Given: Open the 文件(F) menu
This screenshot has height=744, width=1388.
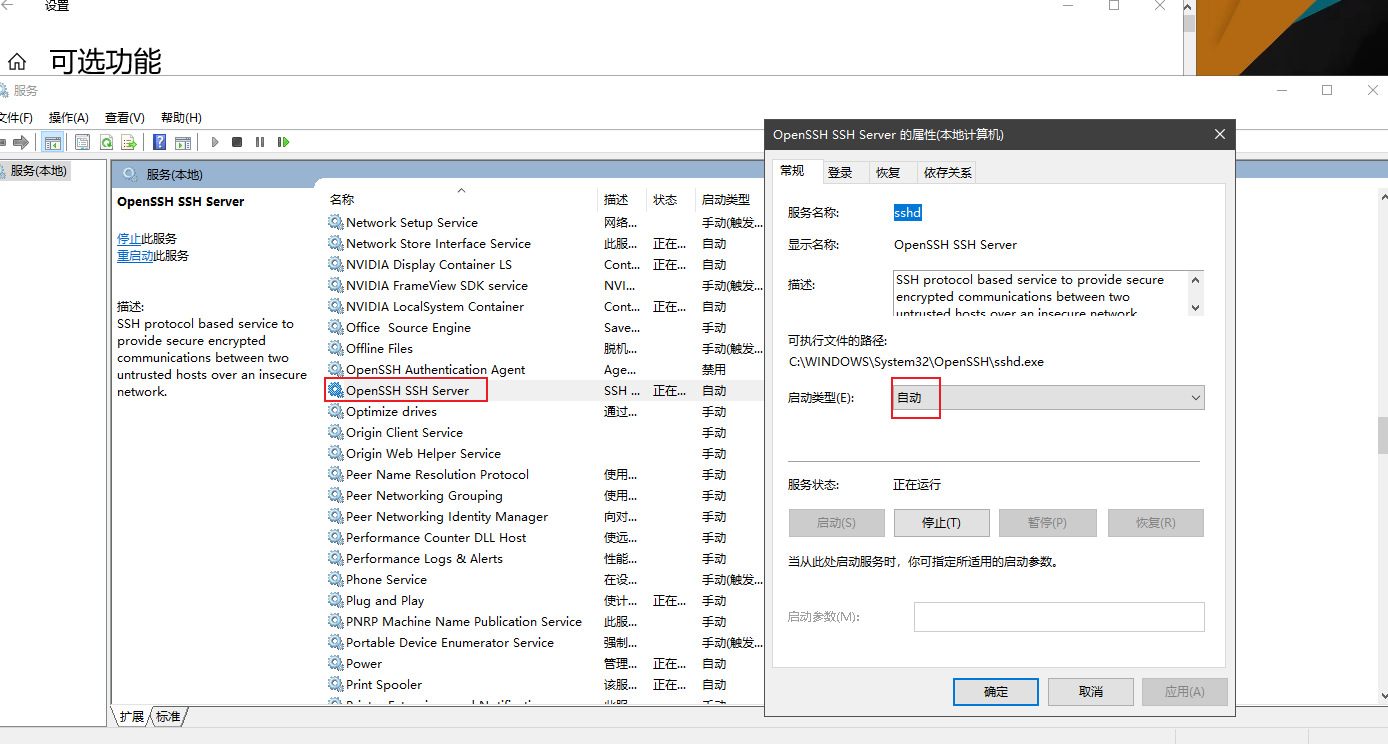Looking at the screenshot, I should (15, 117).
